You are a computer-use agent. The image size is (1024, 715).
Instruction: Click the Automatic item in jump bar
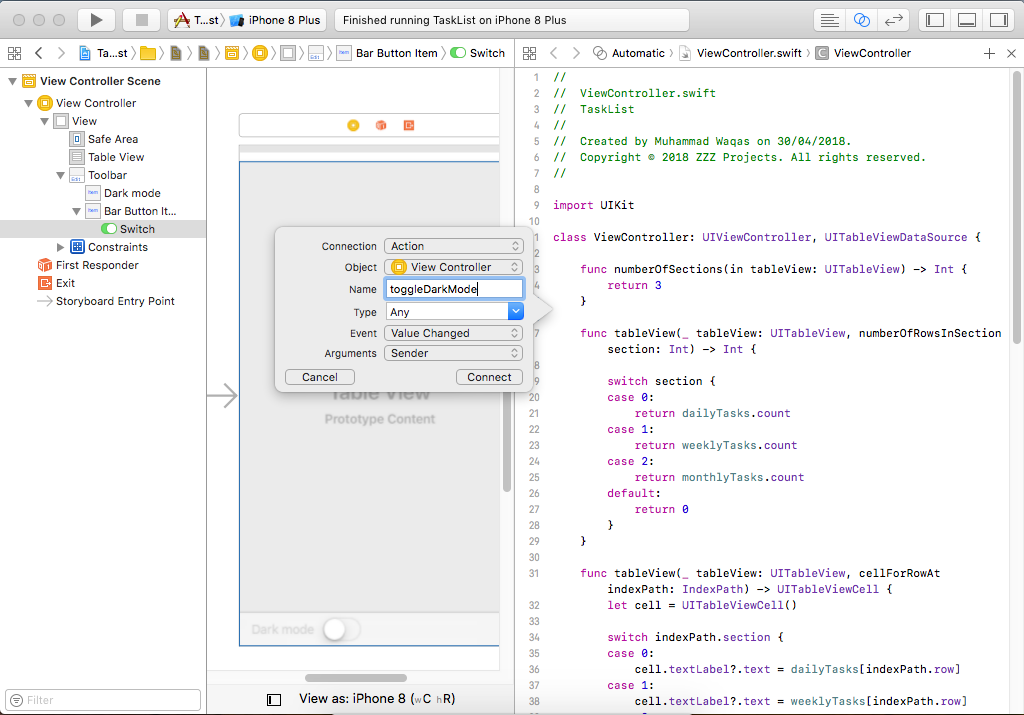[637, 53]
